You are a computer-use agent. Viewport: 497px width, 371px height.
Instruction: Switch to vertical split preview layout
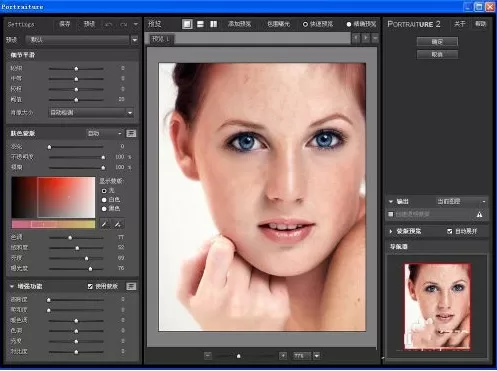[213, 24]
